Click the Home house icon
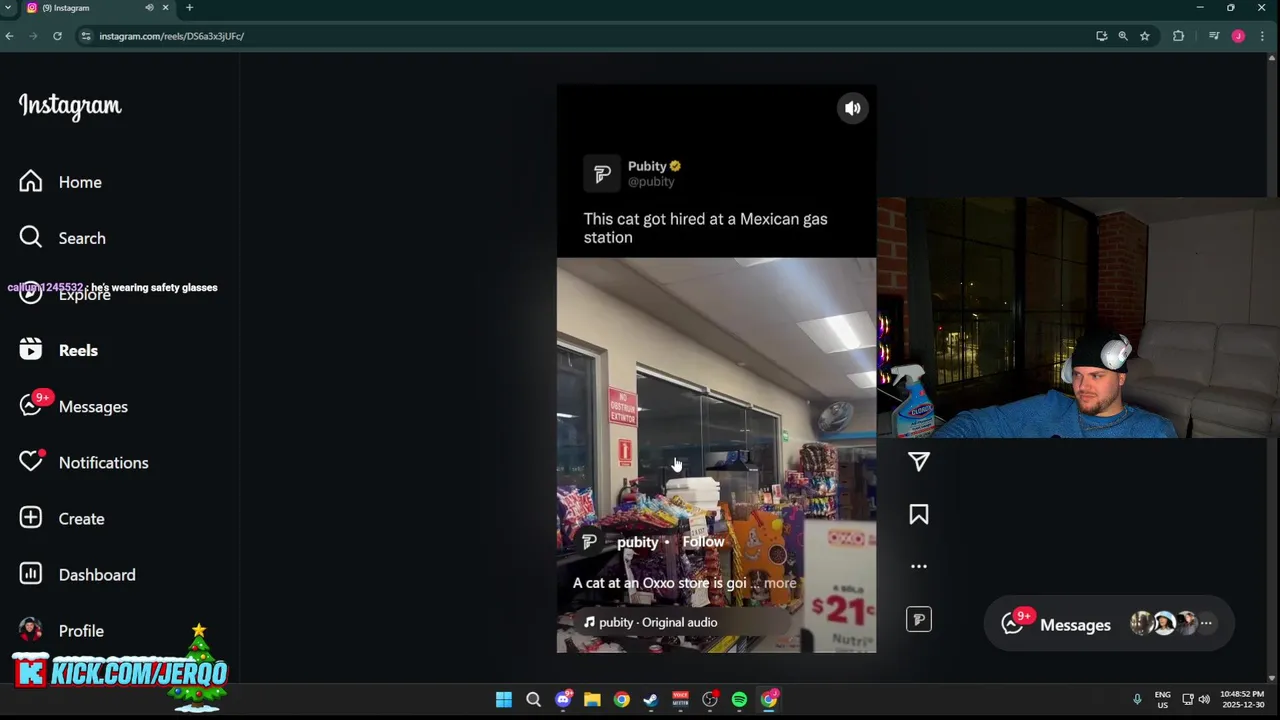This screenshot has height=720, width=1280. [x=31, y=181]
